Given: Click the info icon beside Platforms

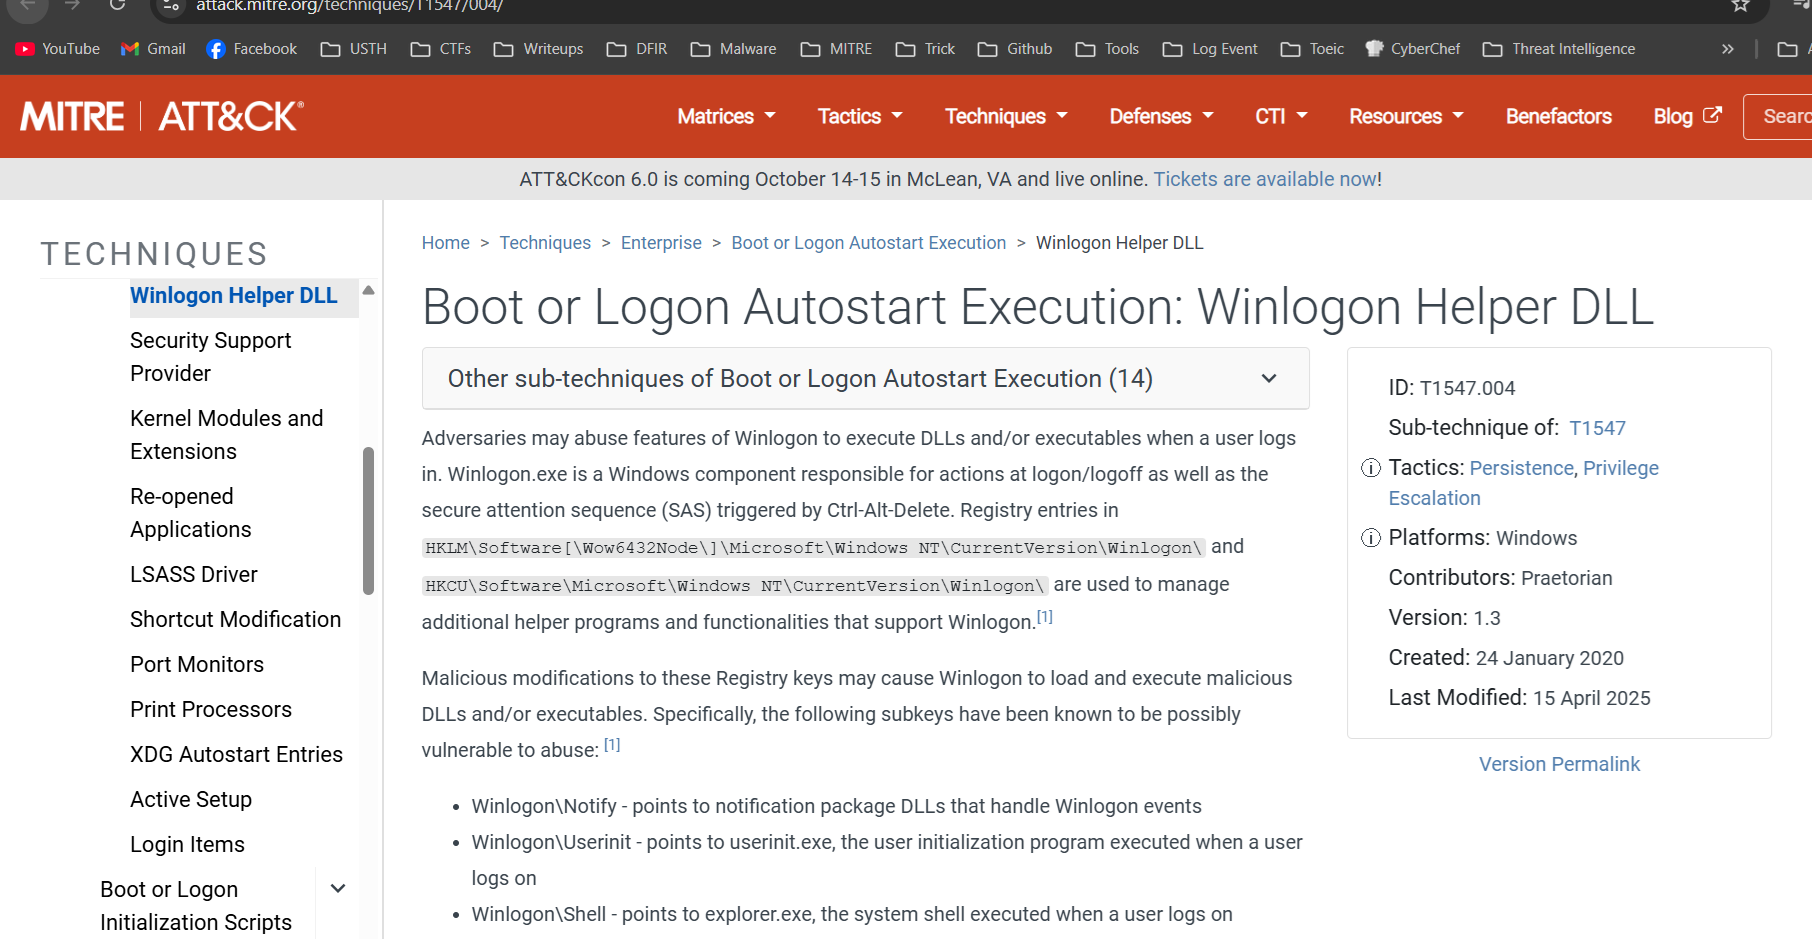Looking at the screenshot, I should pos(1371,538).
